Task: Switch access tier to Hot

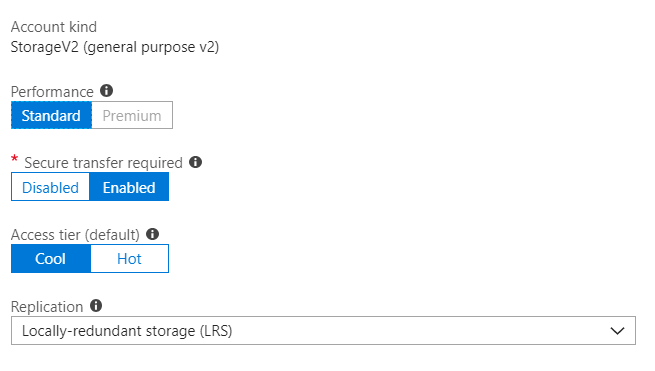Action: click(129, 259)
